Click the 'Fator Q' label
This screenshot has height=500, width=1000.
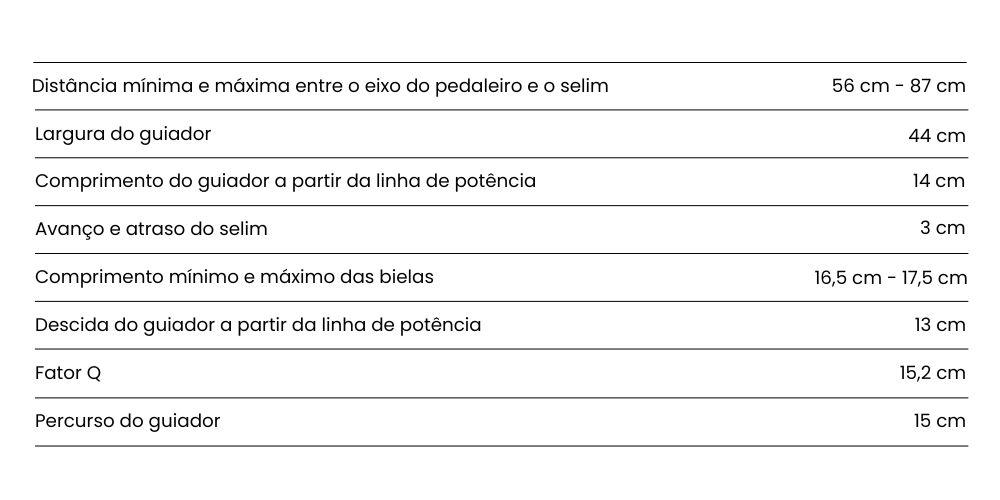coord(68,373)
